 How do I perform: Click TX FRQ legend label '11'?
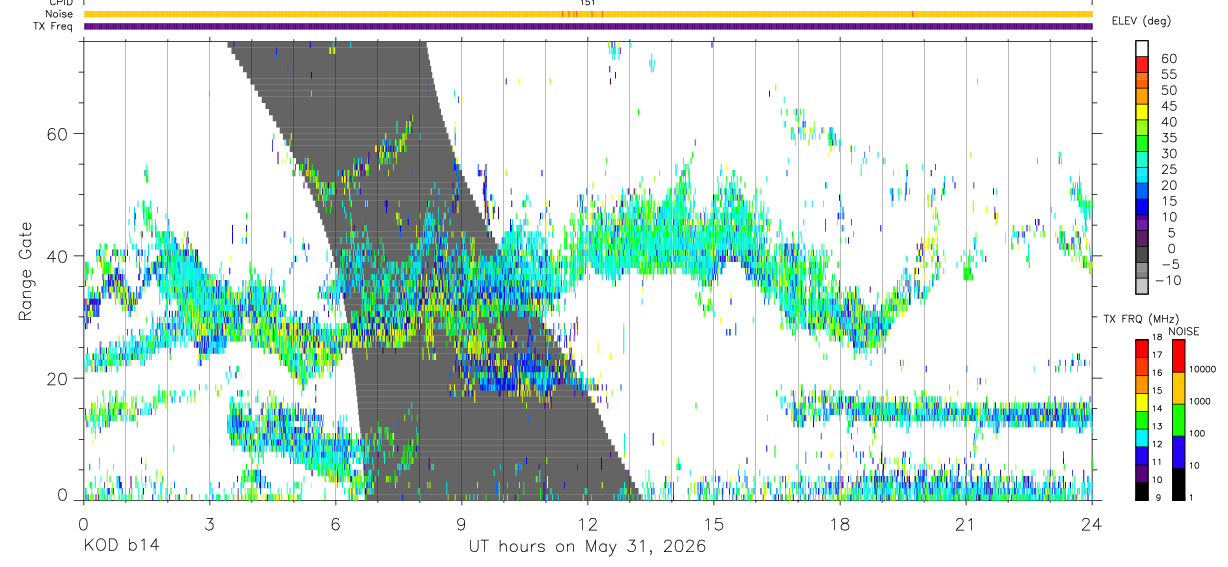click(x=1157, y=462)
